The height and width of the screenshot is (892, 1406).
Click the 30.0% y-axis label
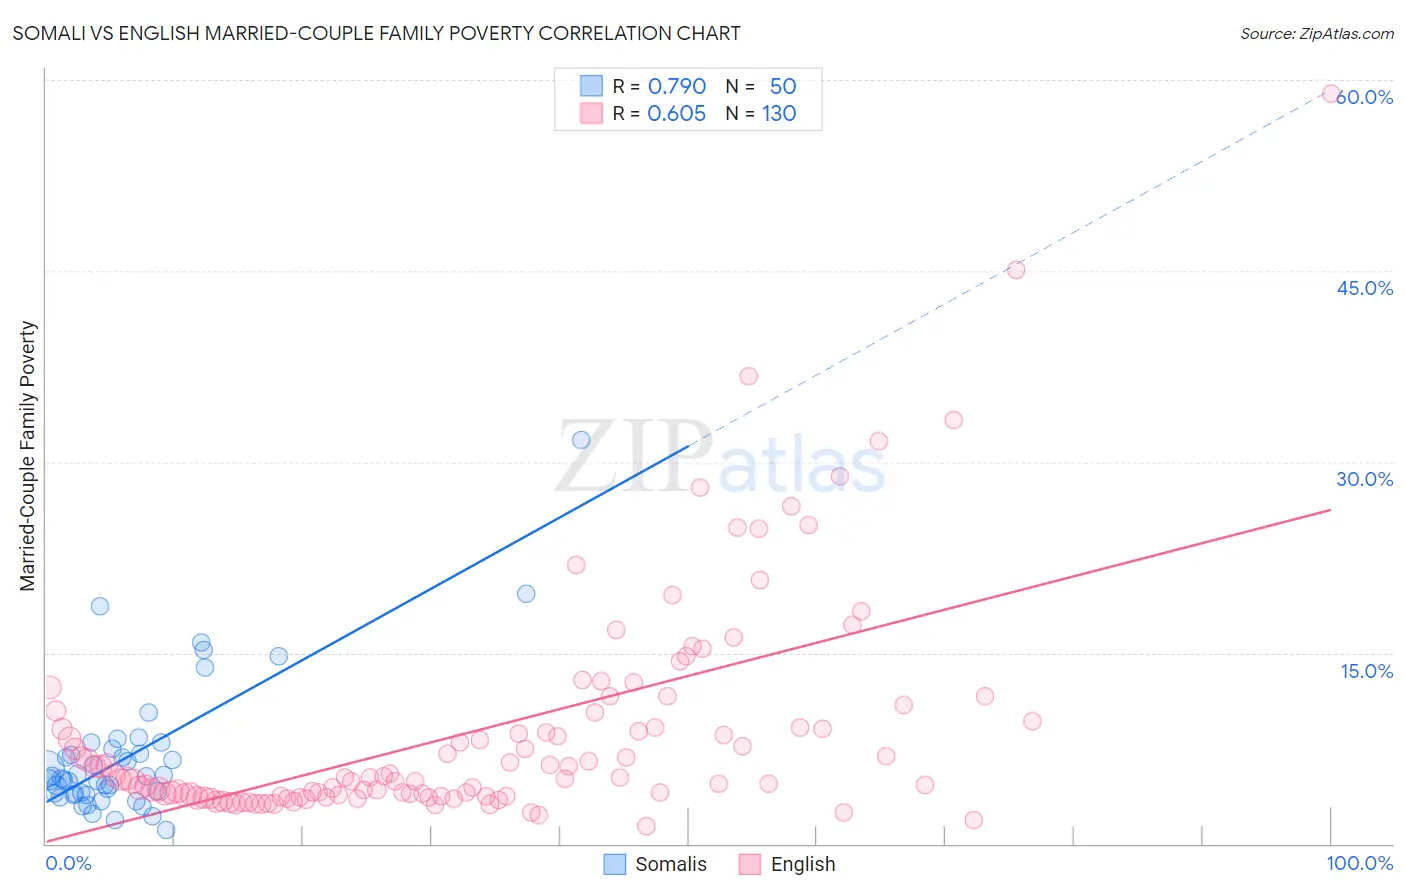[x=1364, y=479]
